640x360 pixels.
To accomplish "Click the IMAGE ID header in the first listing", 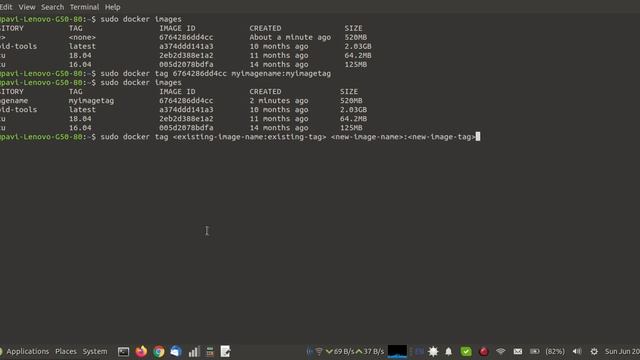I will tap(177, 28).
